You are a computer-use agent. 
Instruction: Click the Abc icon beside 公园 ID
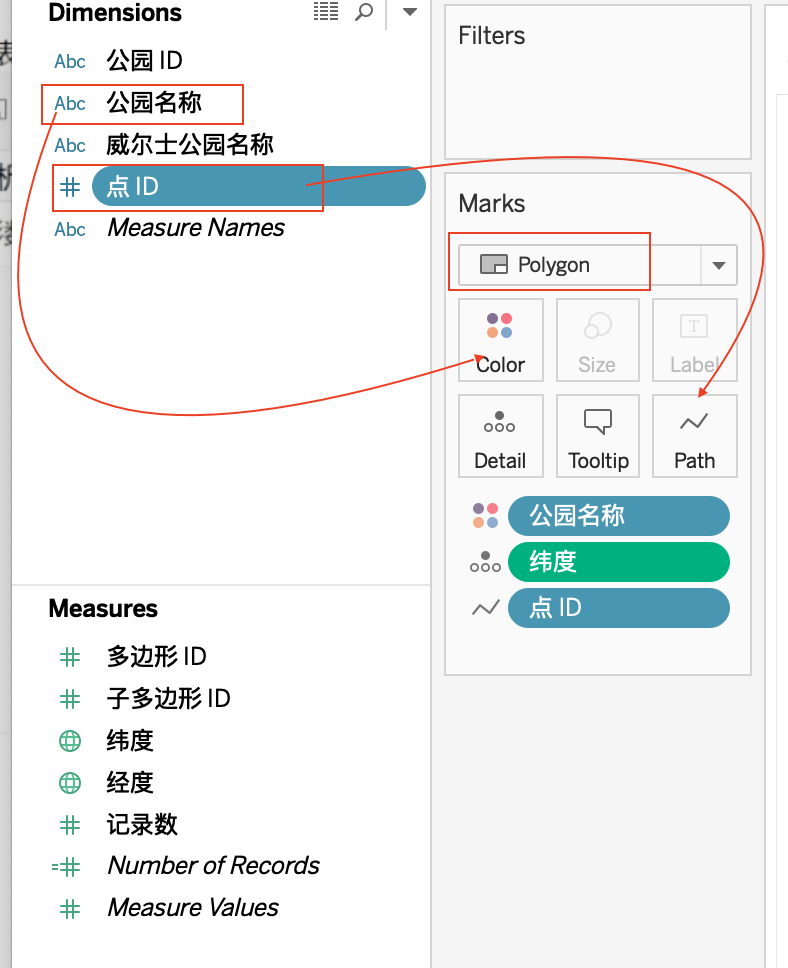[x=70, y=61]
